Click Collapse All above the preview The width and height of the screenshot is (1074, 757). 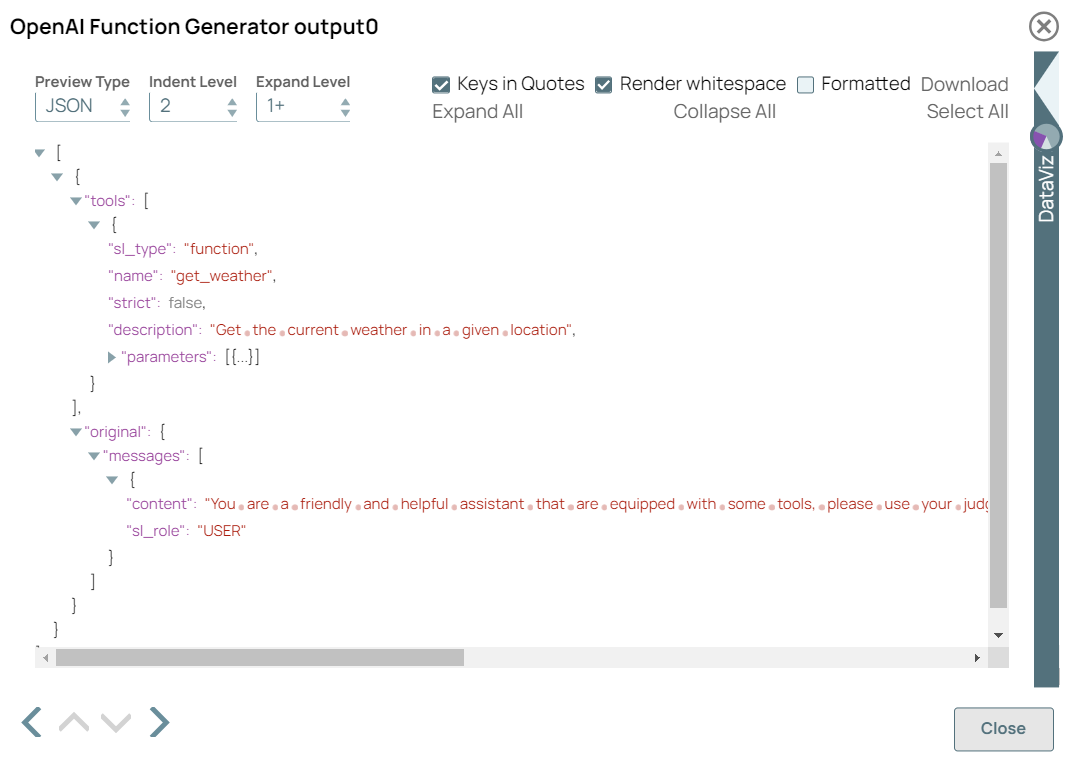pyautogui.click(x=725, y=111)
